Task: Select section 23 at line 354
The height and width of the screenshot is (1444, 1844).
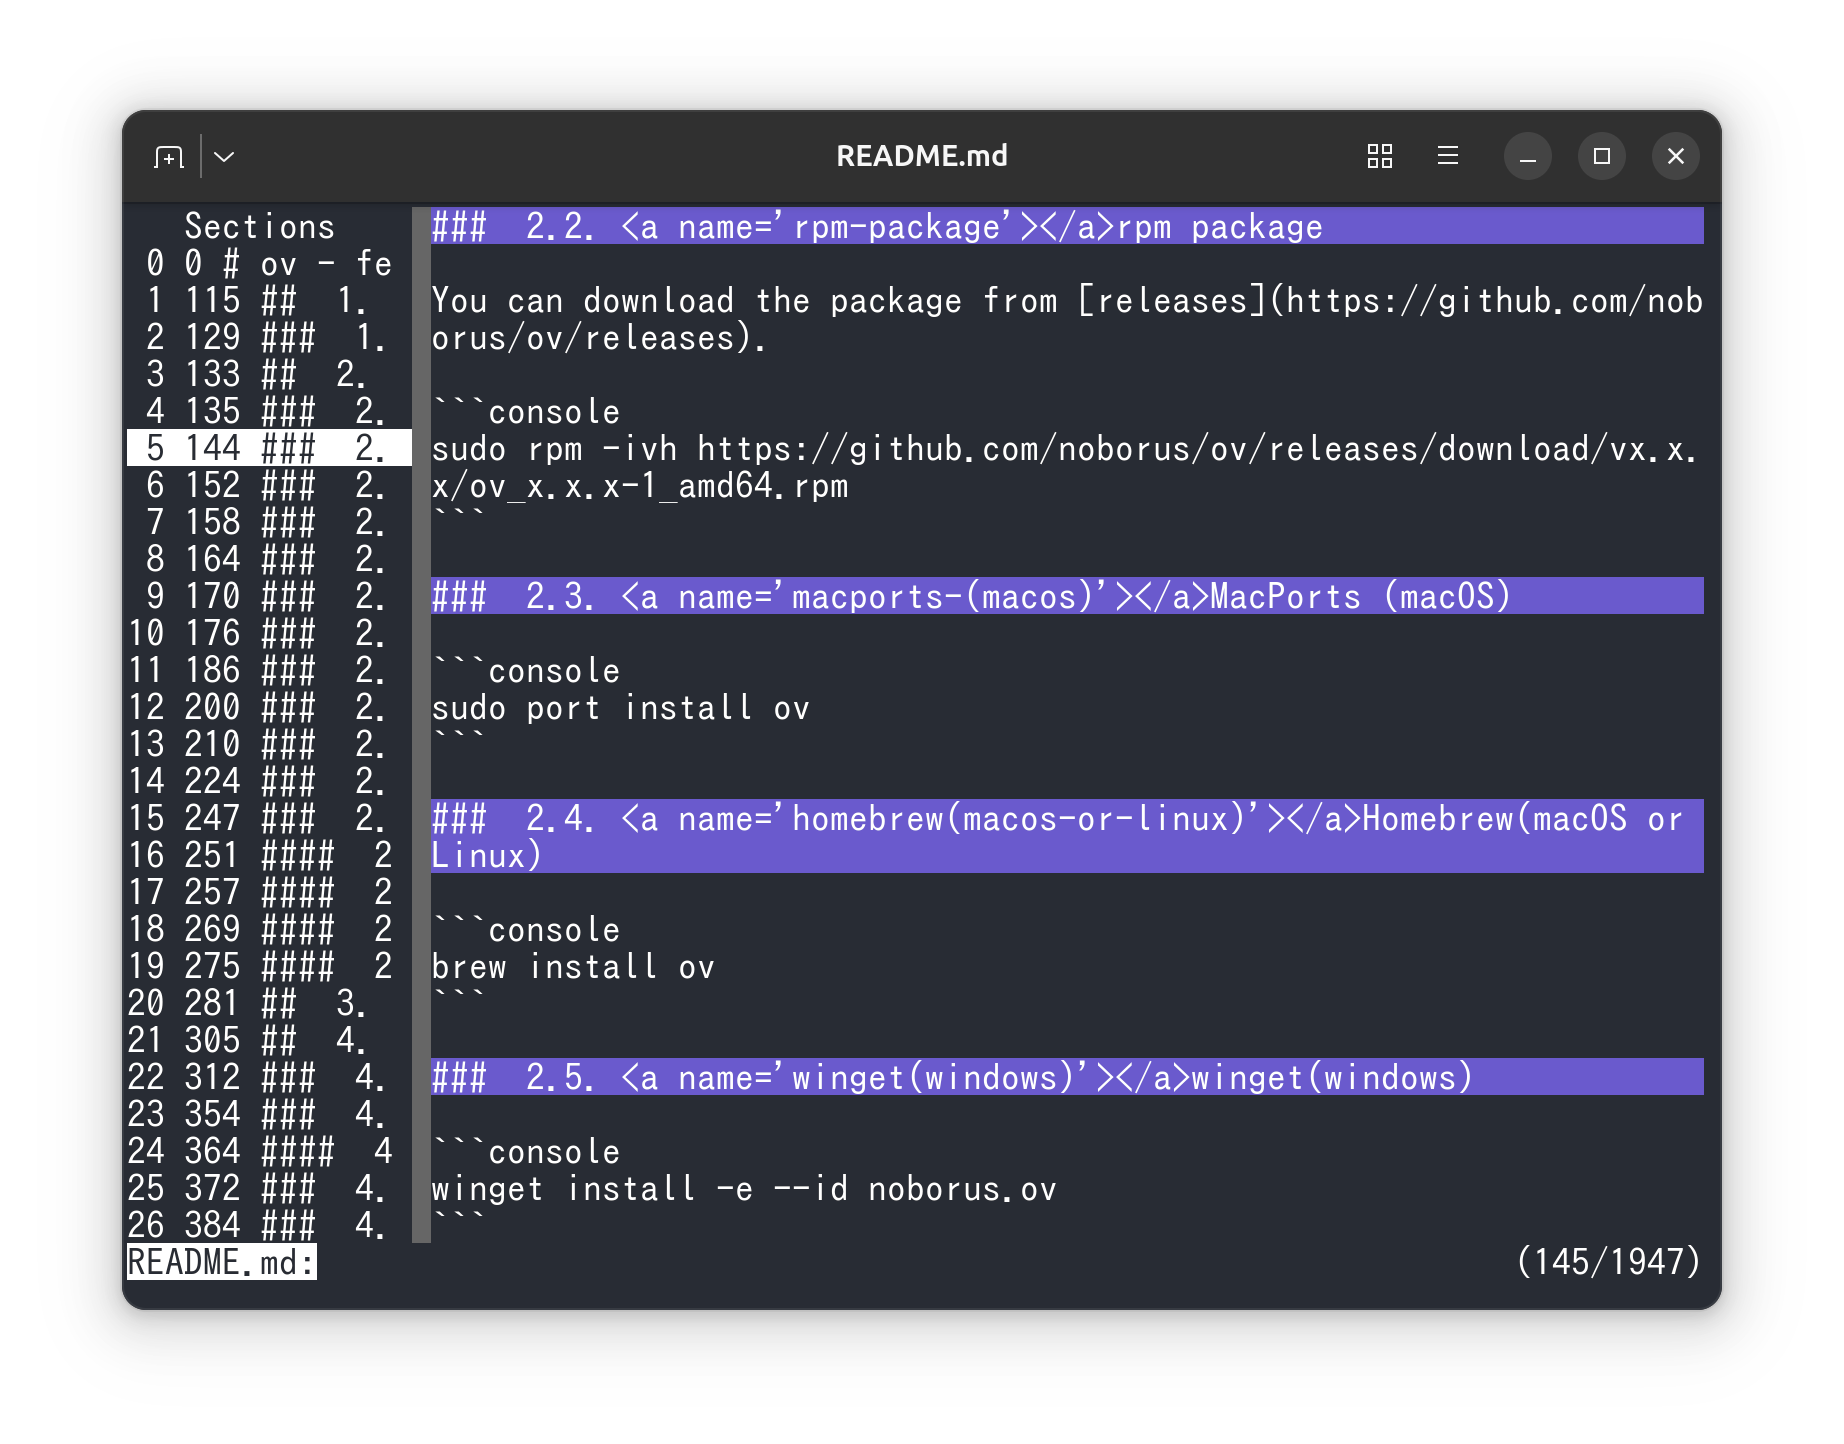Action: click(269, 1114)
